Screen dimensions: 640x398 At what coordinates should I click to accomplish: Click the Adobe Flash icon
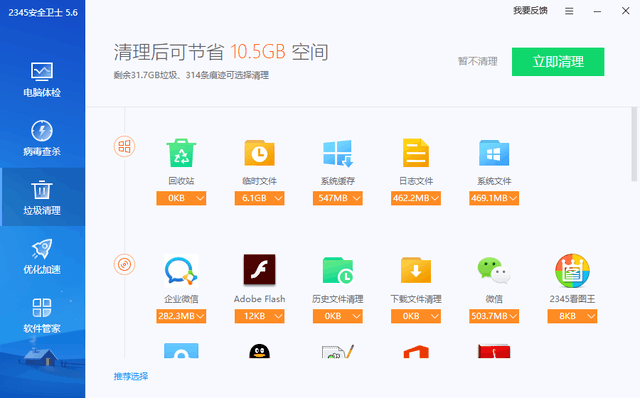(260, 269)
